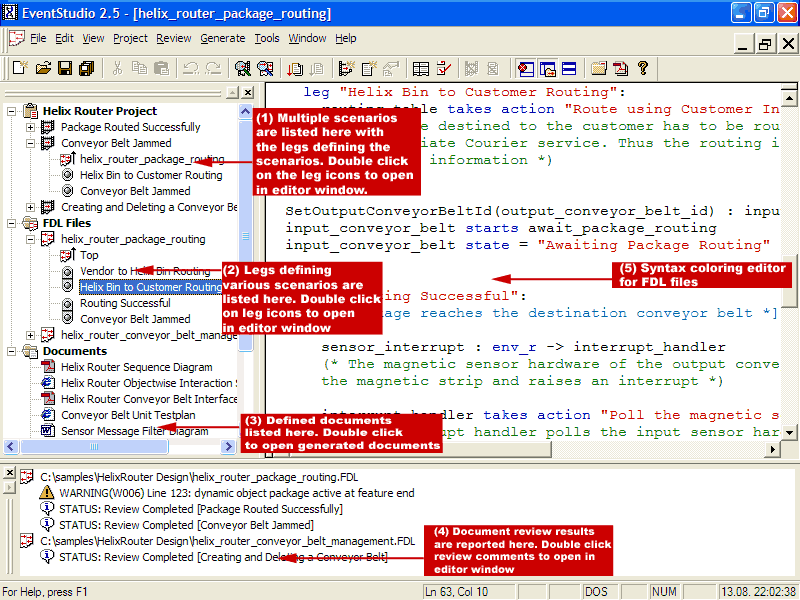Expand helix_router_conveyor_belt_management file node
Screen dimensions: 800x600
pyautogui.click(x=30, y=335)
